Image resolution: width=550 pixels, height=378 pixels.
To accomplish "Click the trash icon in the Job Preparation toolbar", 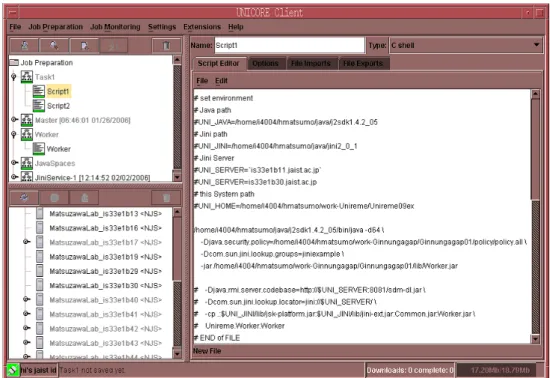I will tap(166, 46).
